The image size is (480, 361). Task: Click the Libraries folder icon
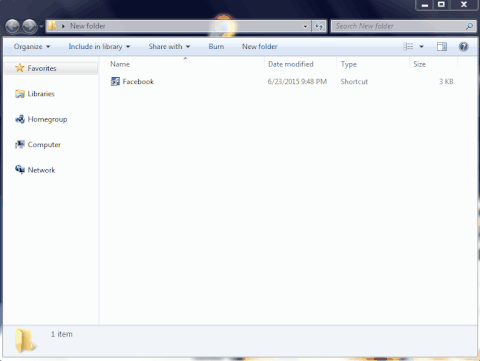click(20, 94)
